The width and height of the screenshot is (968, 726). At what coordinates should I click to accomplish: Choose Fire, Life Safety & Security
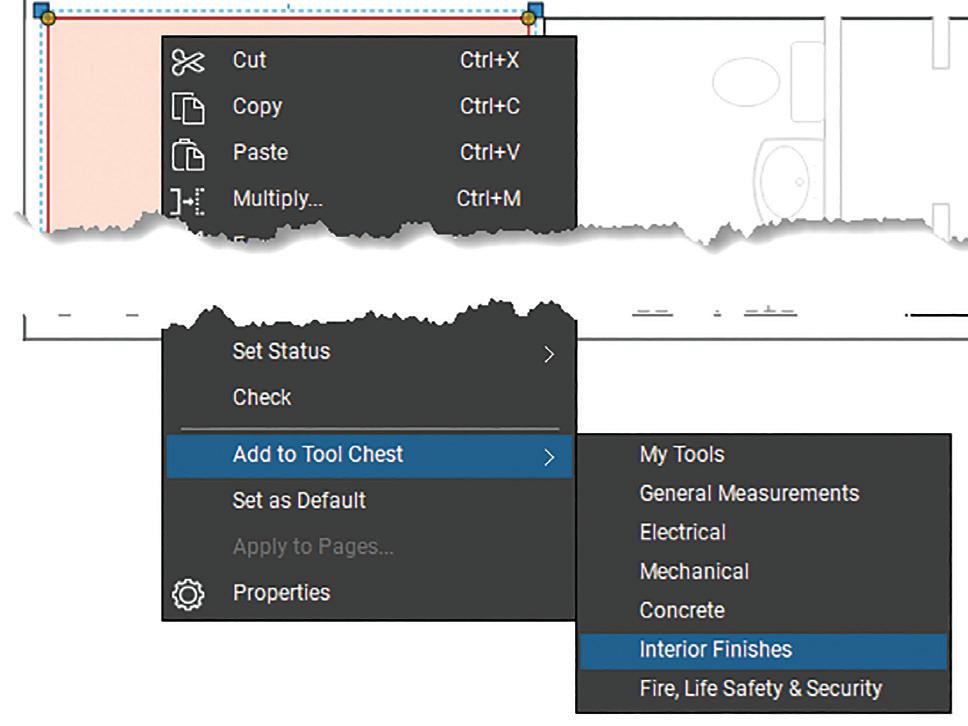click(x=761, y=689)
